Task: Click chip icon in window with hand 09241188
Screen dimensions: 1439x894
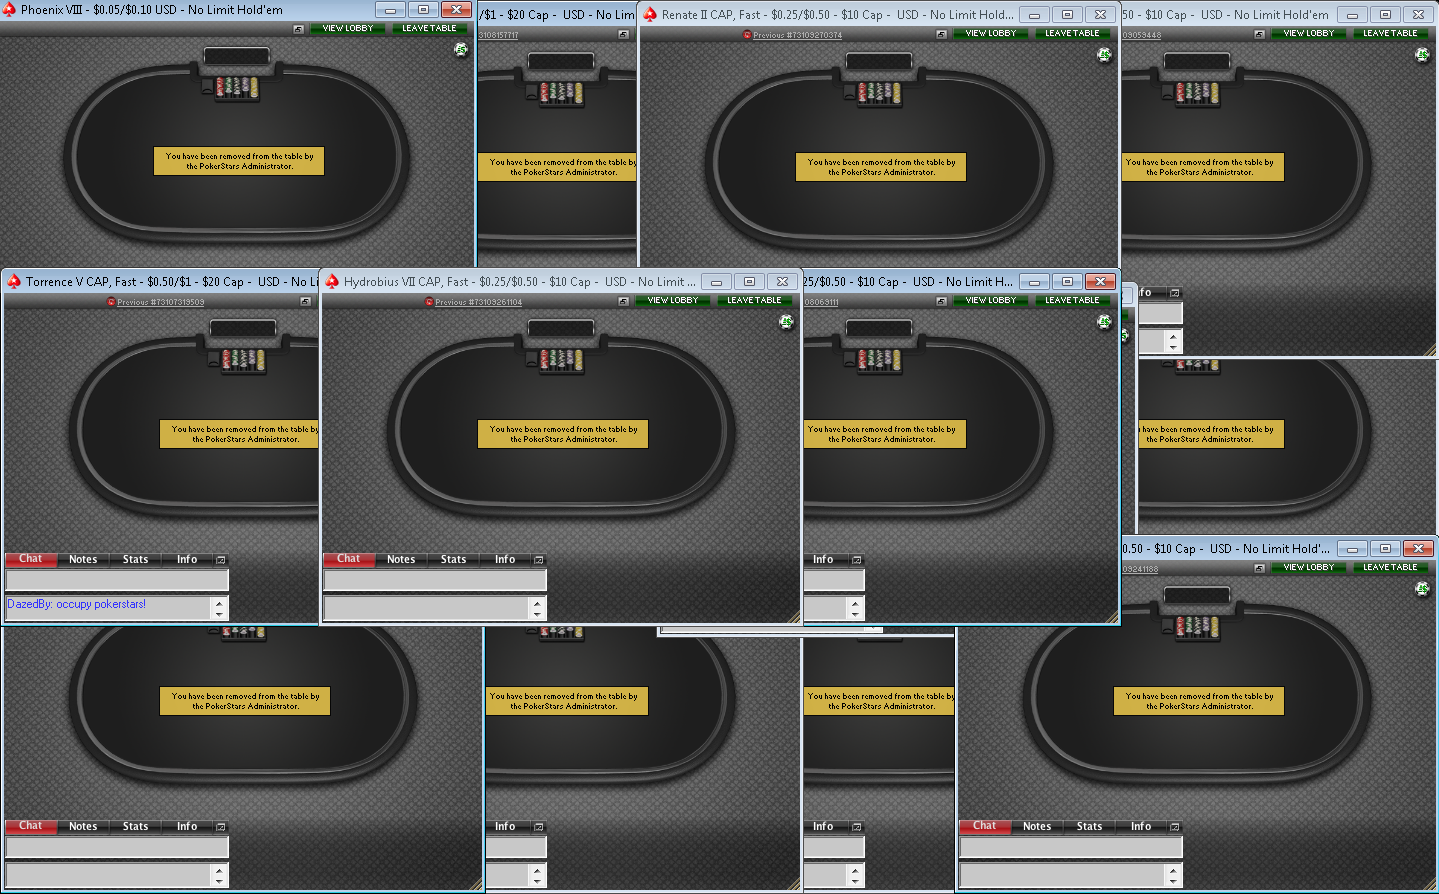Action: click(x=1422, y=589)
